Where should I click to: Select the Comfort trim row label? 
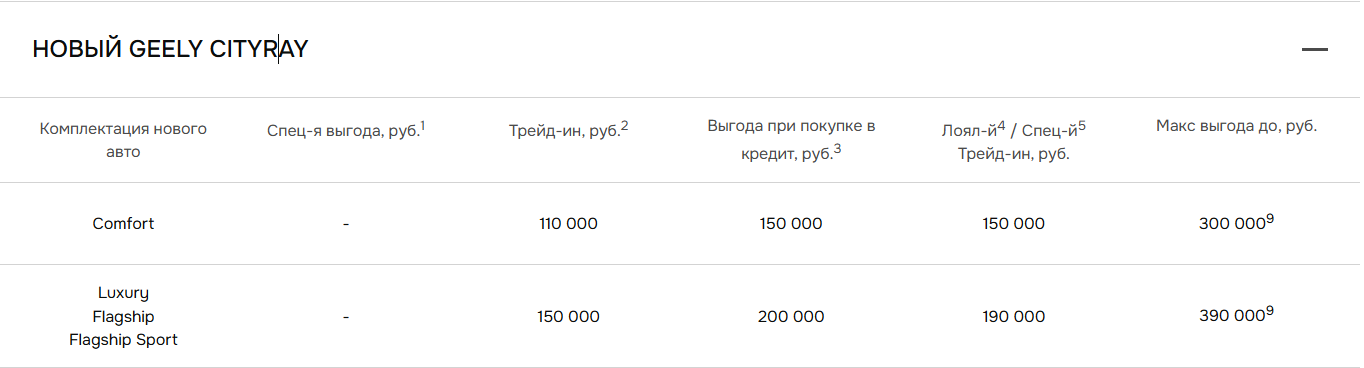(123, 224)
